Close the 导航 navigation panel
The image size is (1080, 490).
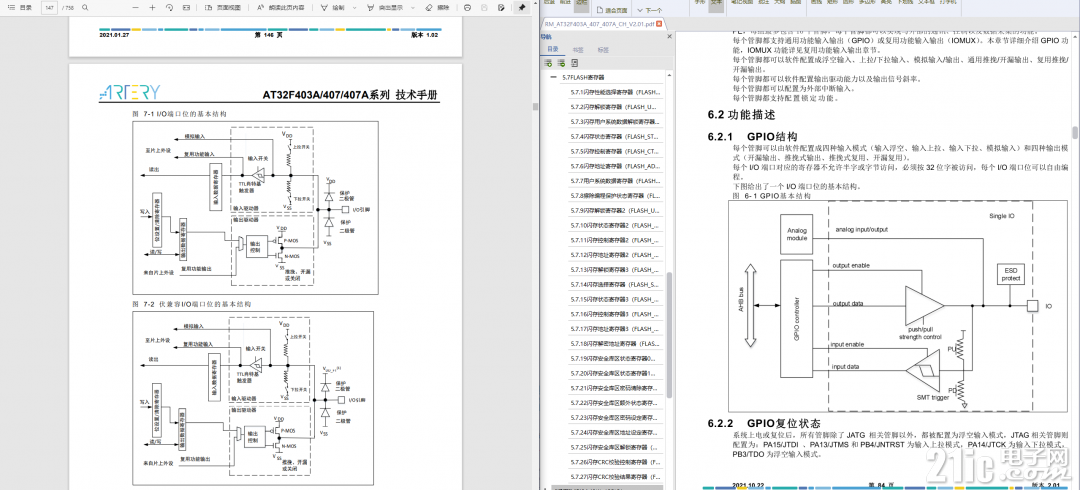pos(667,36)
